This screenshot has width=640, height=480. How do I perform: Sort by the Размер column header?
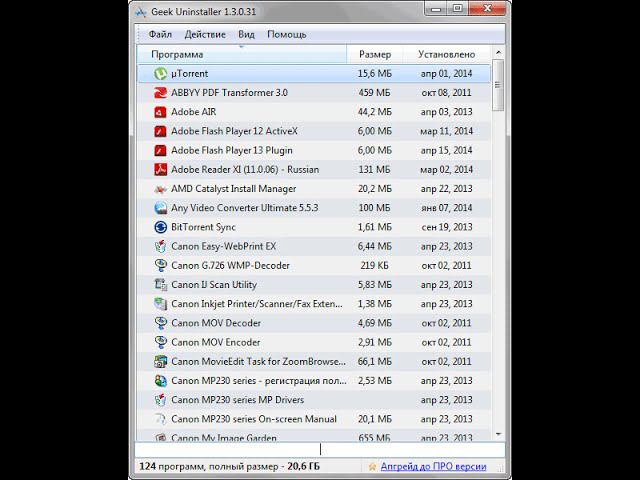click(x=375, y=54)
